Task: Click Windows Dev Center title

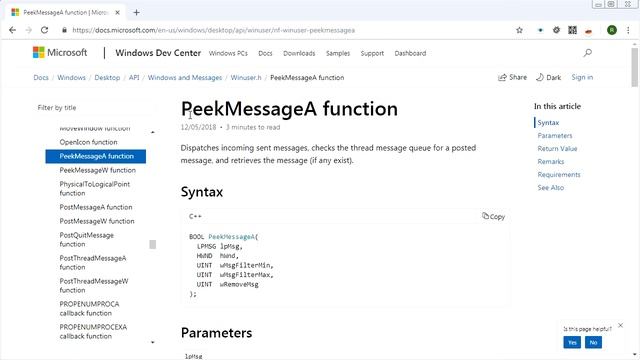Action: 158,53
